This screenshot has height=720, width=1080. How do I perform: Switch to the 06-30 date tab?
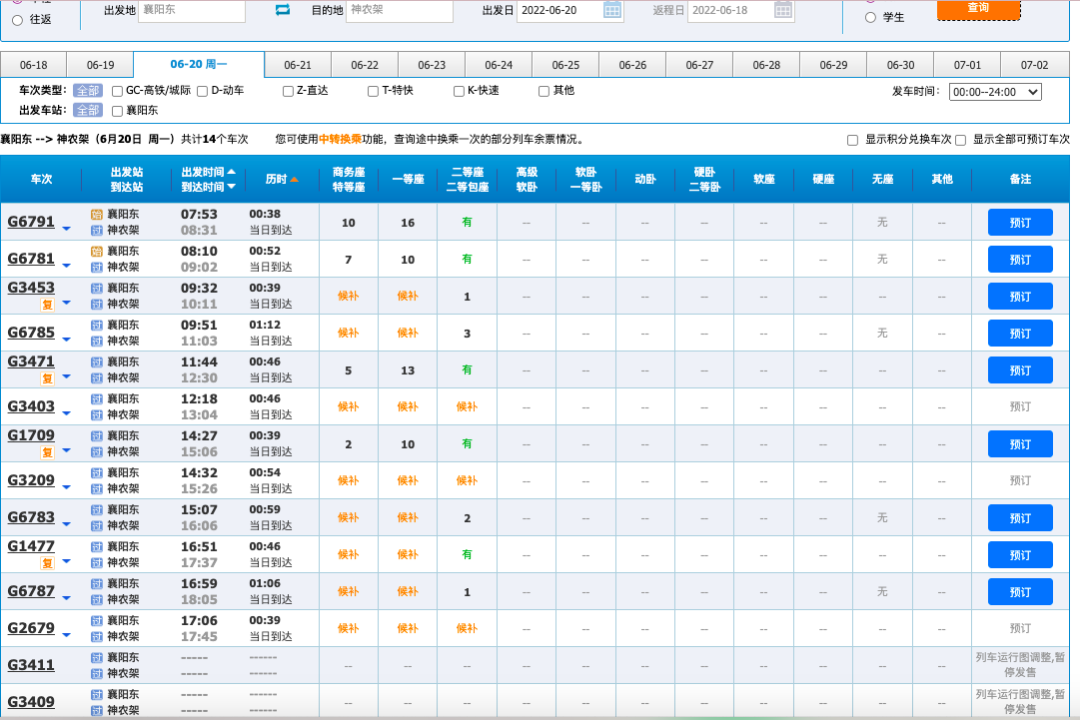pos(900,65)
